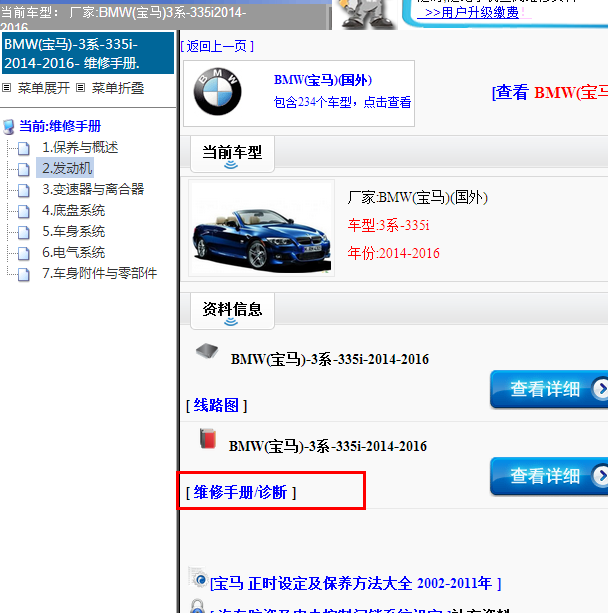Click the blue BMW convertible thumbnail

pyautogui.click(x=262, y=228)
